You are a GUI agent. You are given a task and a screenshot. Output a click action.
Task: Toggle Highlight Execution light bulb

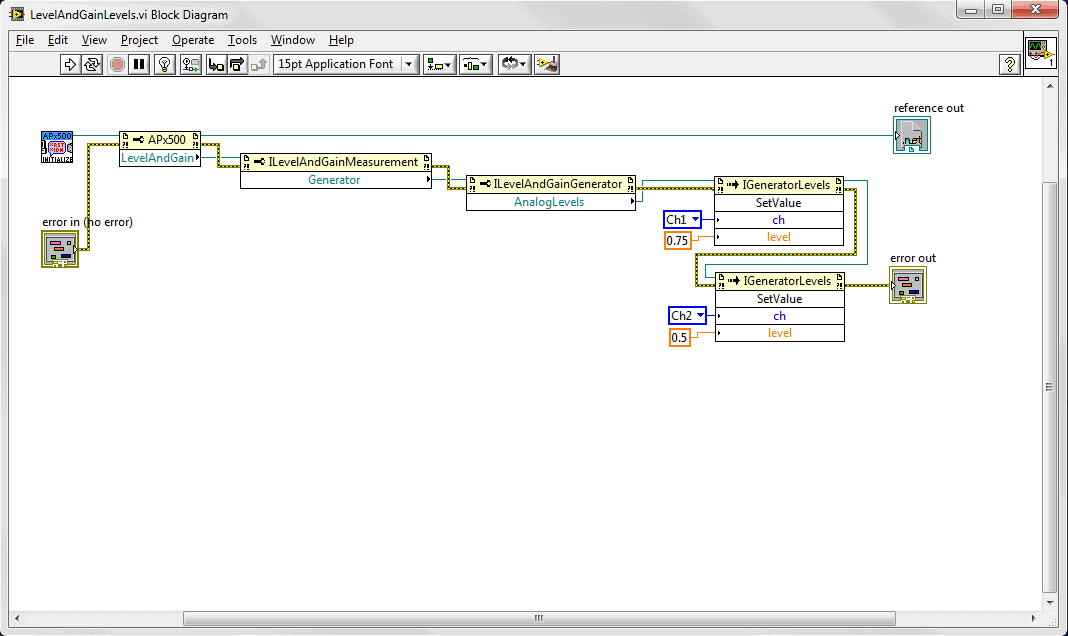(165, 64)
